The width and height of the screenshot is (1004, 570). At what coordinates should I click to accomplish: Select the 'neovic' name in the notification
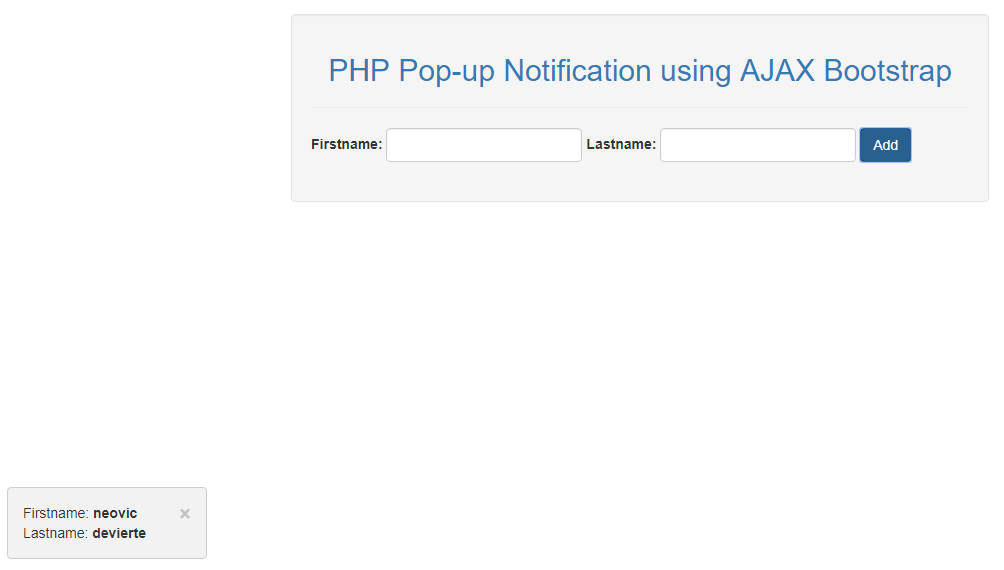(x=115, y=513)
